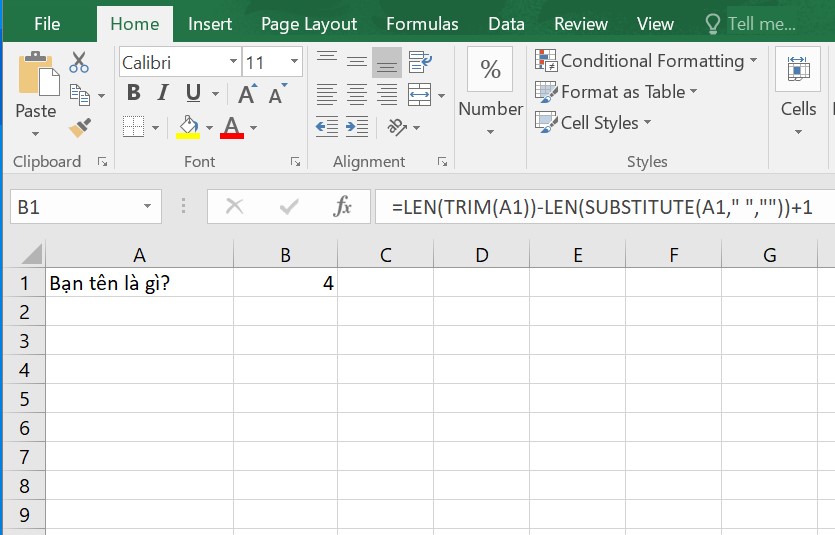
Task: Click the Paste clipboard icon
Action: [x=38, y=75]
